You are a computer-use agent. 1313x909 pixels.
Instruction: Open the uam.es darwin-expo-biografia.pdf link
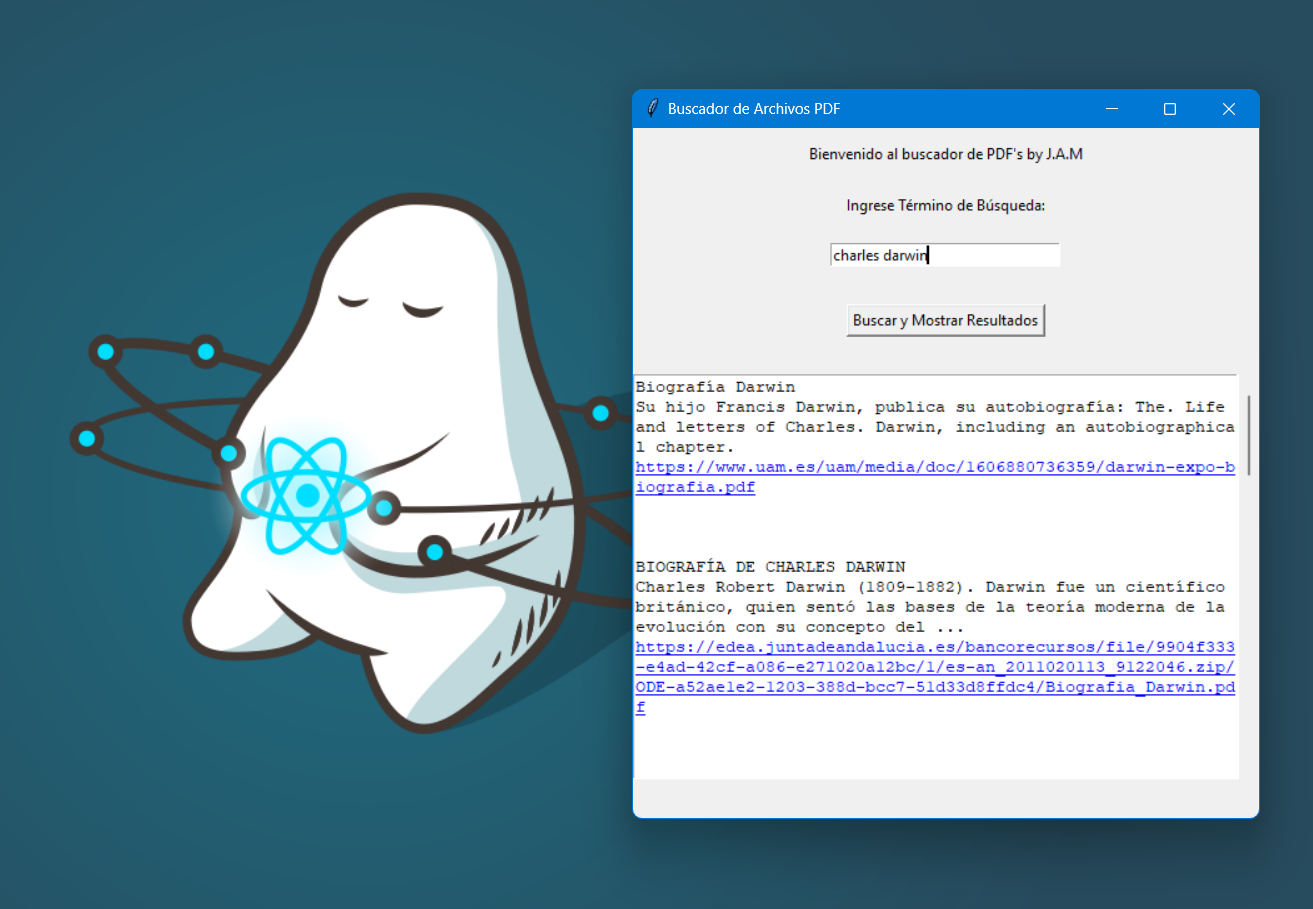(935, 478)
